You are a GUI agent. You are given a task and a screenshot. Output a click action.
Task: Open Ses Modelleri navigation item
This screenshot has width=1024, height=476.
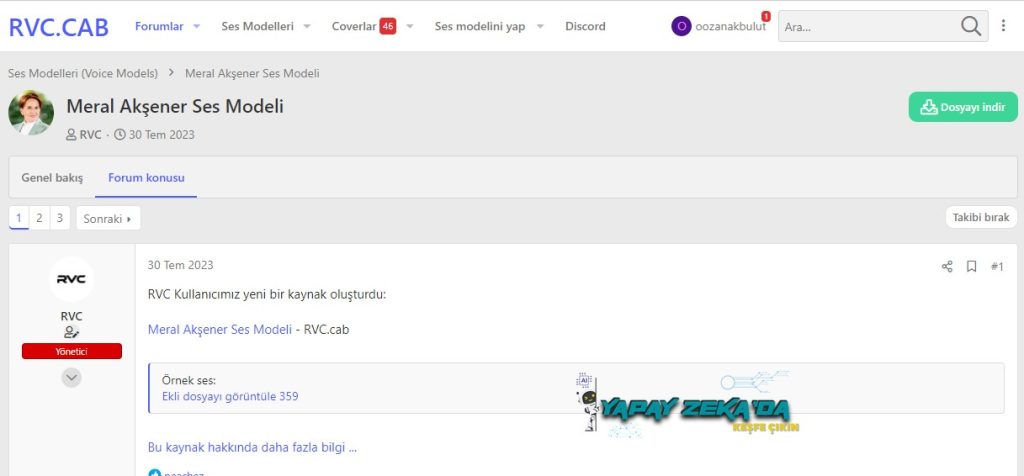coord(257,26)
